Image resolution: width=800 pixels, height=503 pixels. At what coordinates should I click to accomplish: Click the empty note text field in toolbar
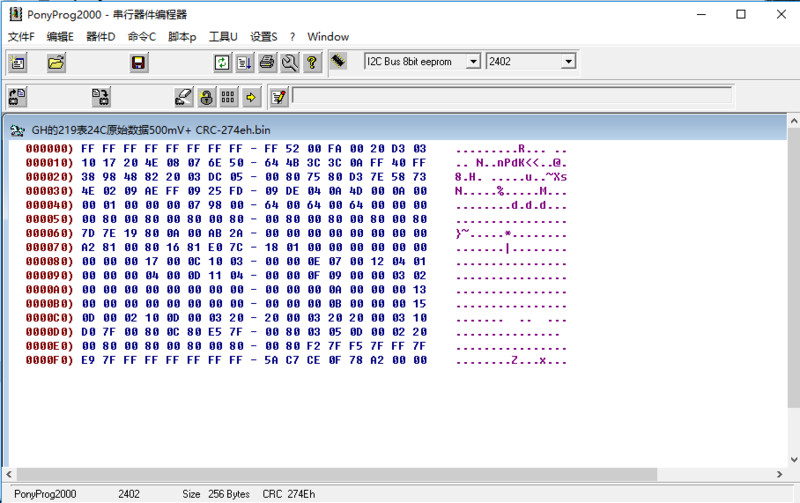pyautogui.click(x=511, y=97)
